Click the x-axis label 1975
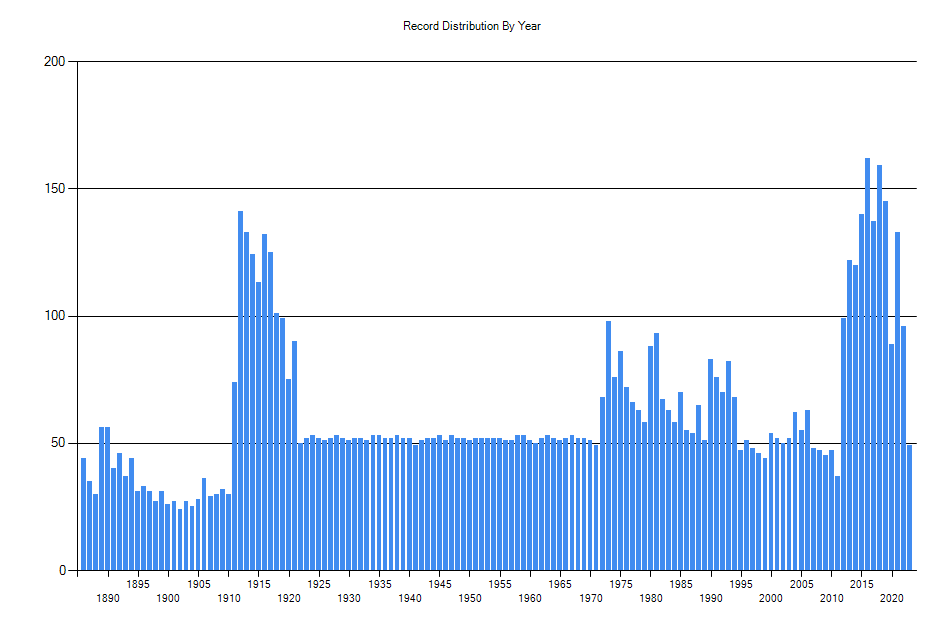The width and height of the screenshot is (945, 630). (x=620, y=584)
